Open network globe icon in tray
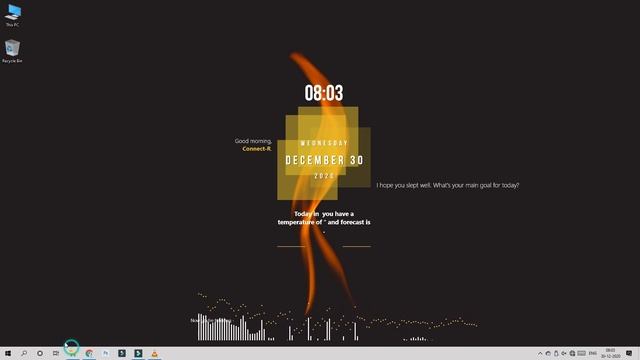Image resolution: width=640 pixels, height=360 pixels. (572, 353)
